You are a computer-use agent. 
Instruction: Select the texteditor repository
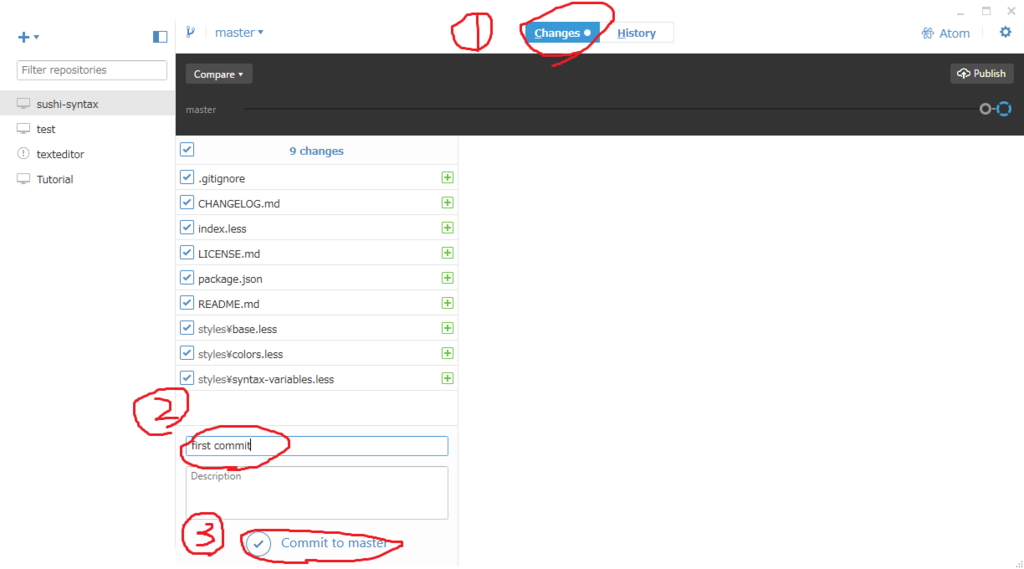pos(88,154)
